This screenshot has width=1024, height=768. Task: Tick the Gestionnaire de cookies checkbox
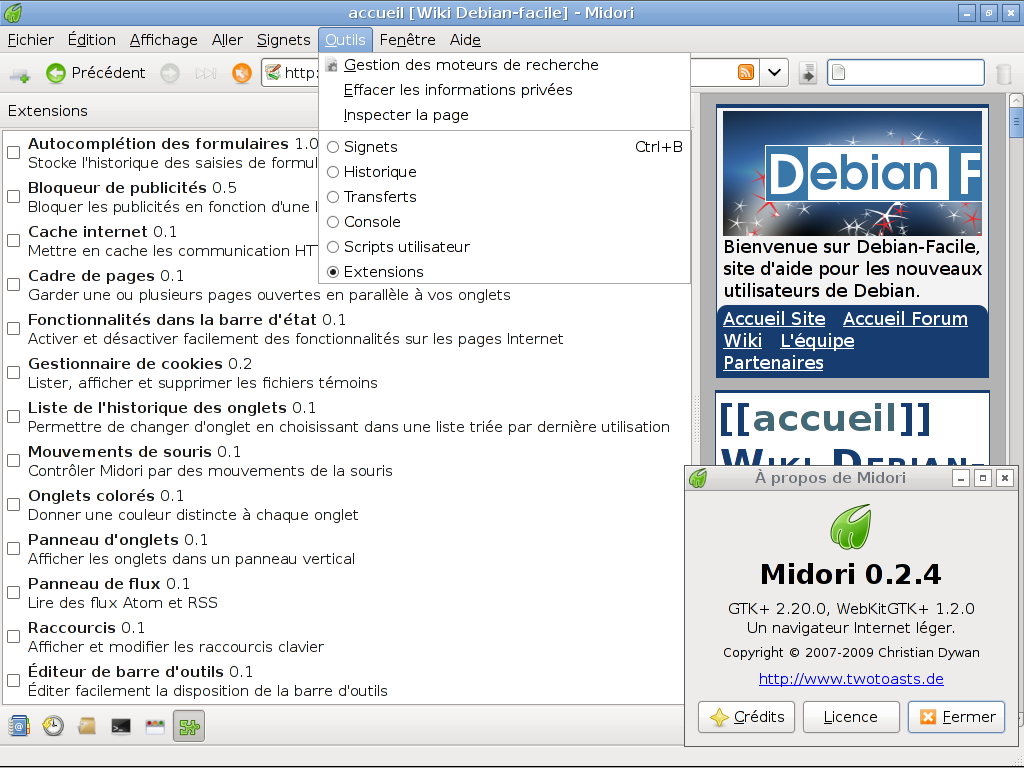point(14,372)
